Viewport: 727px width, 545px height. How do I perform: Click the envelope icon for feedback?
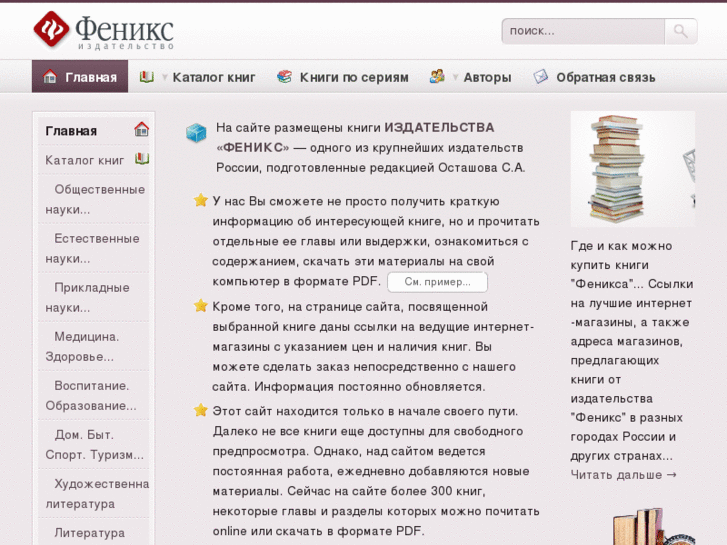541,77
